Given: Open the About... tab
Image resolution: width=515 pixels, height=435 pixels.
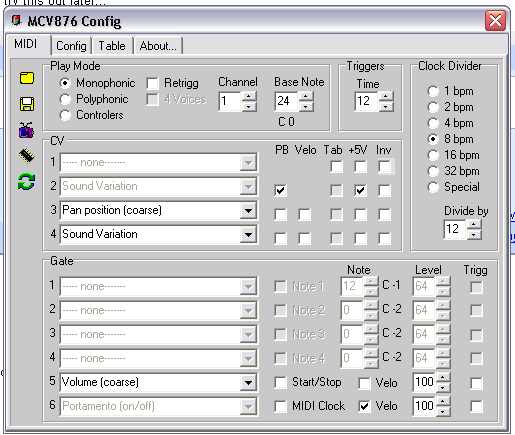Looking at the screenshot, I should (158, 46).
